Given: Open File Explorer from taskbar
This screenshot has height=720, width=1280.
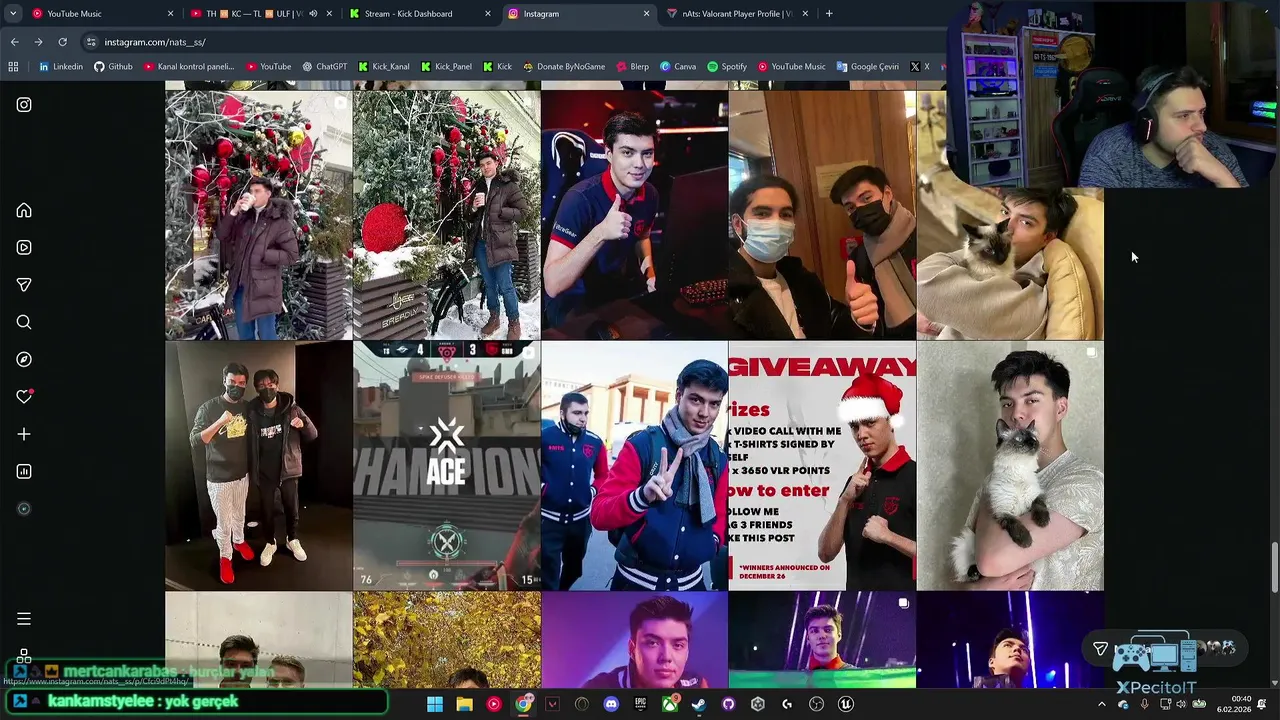Looking at the screenshot, I should pos(464,704).
